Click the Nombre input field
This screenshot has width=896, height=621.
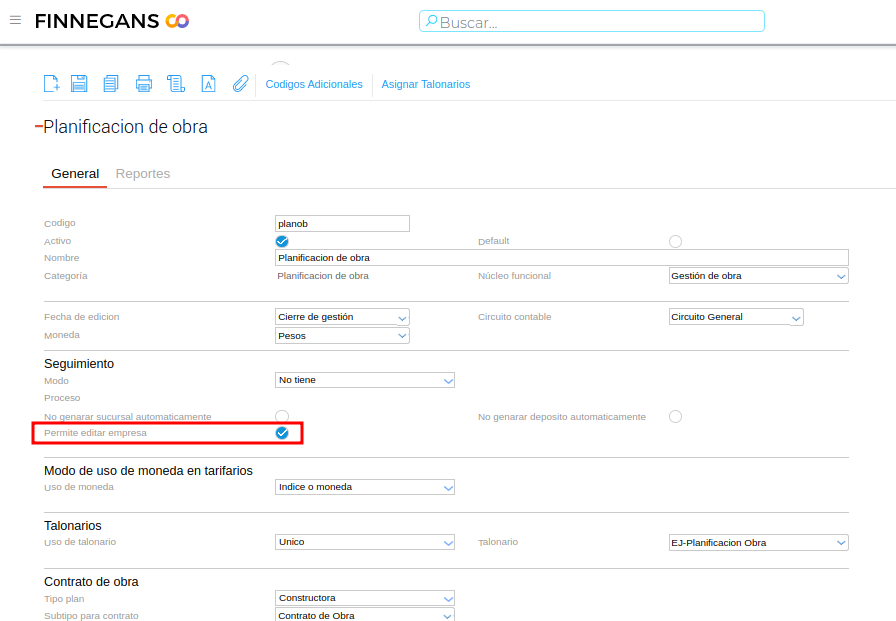(x=562, y=258)
